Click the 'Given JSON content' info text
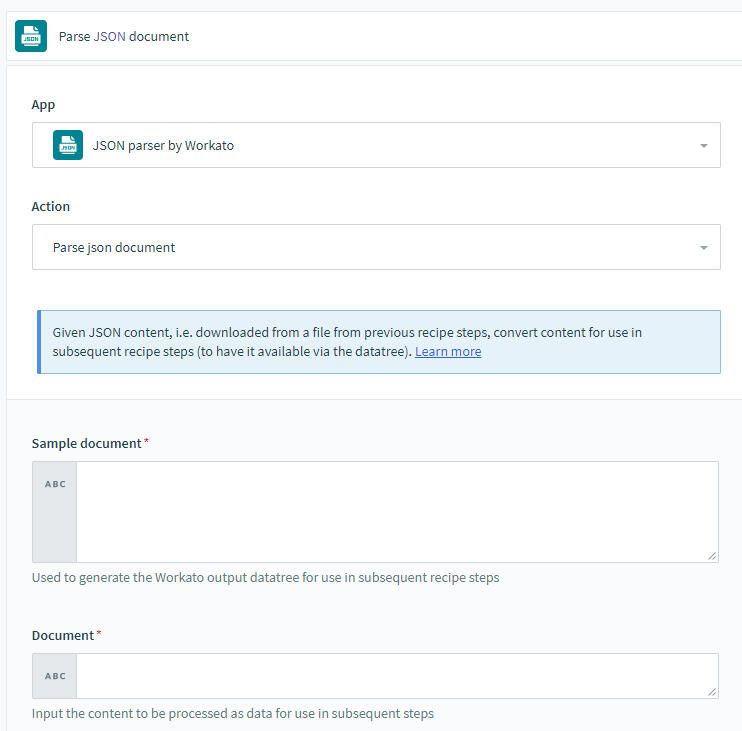 pos(347,342)
